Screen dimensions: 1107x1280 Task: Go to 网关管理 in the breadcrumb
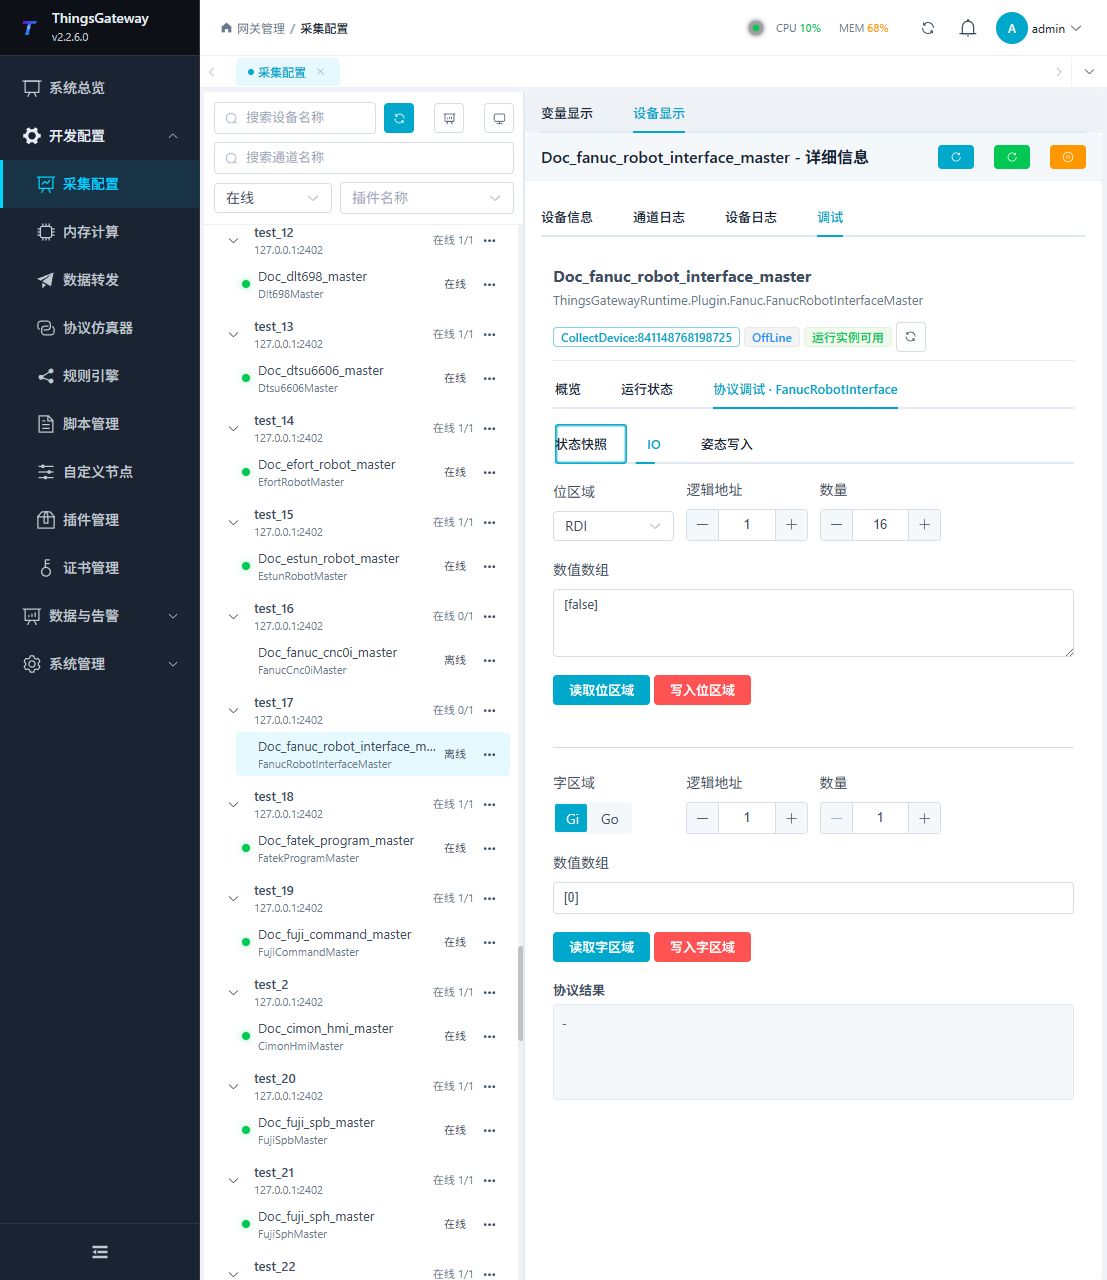point(261,28)
